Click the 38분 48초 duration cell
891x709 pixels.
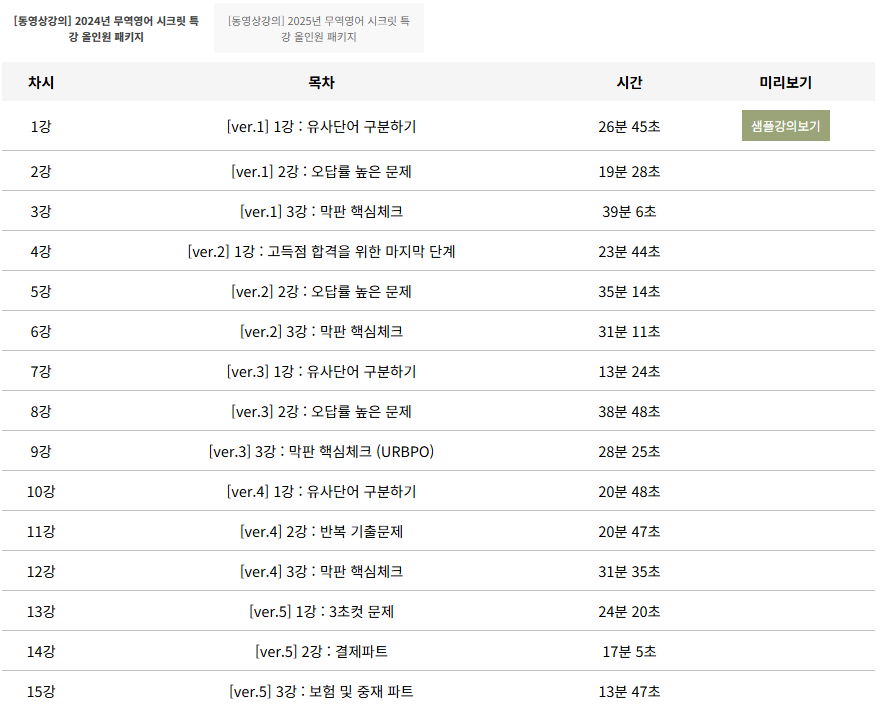pos(629,411)
